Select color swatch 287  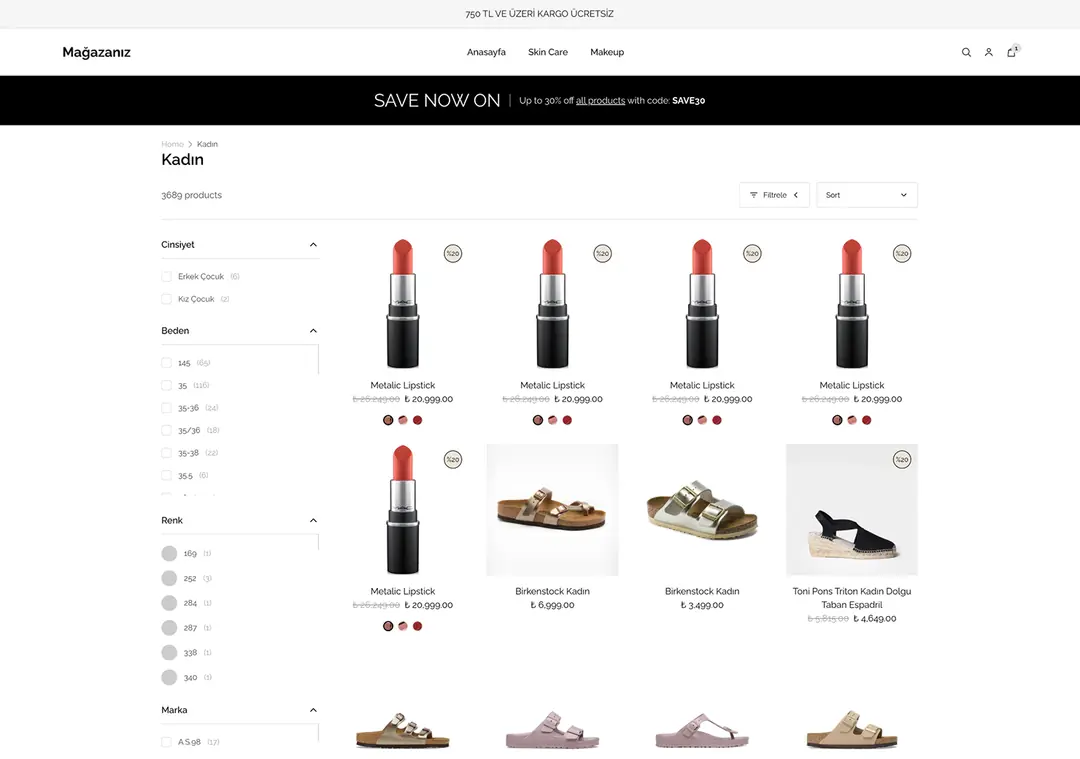pyautogui.click(x=169, y=627)
